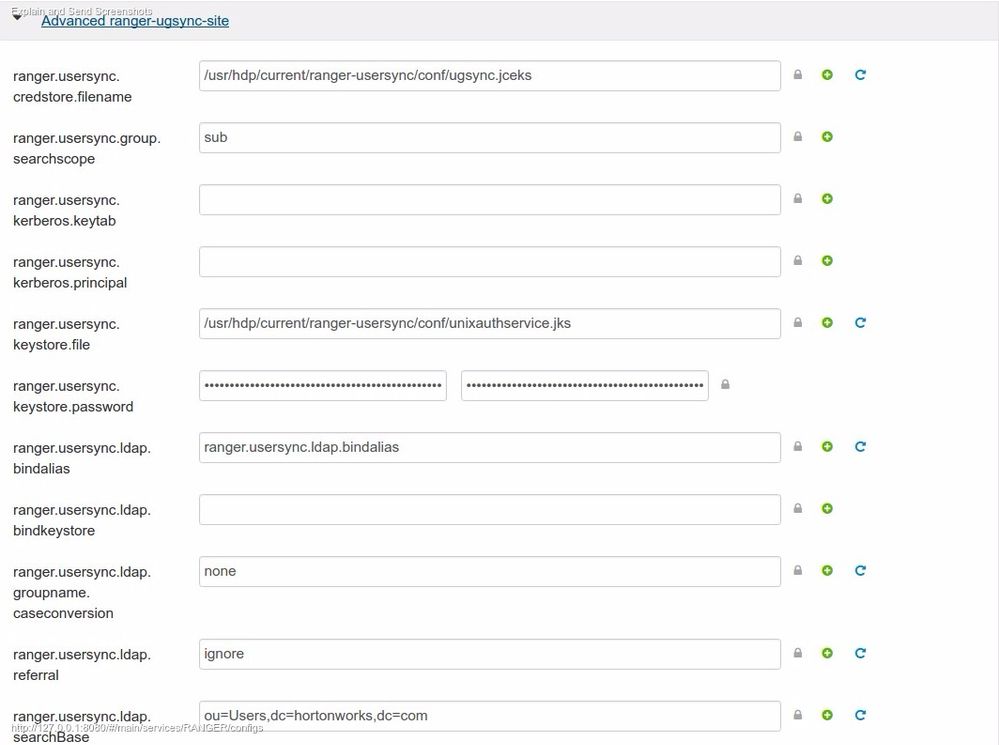
Task: Click lock icon for ldap.referral property
Action: pos(798,653)
